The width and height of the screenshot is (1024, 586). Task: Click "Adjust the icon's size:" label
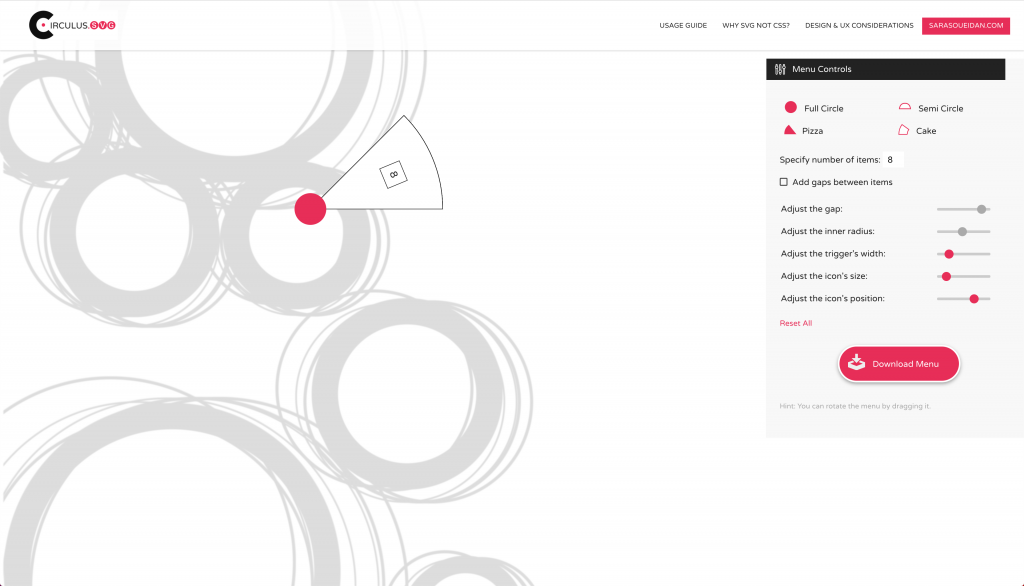(824, 276)
